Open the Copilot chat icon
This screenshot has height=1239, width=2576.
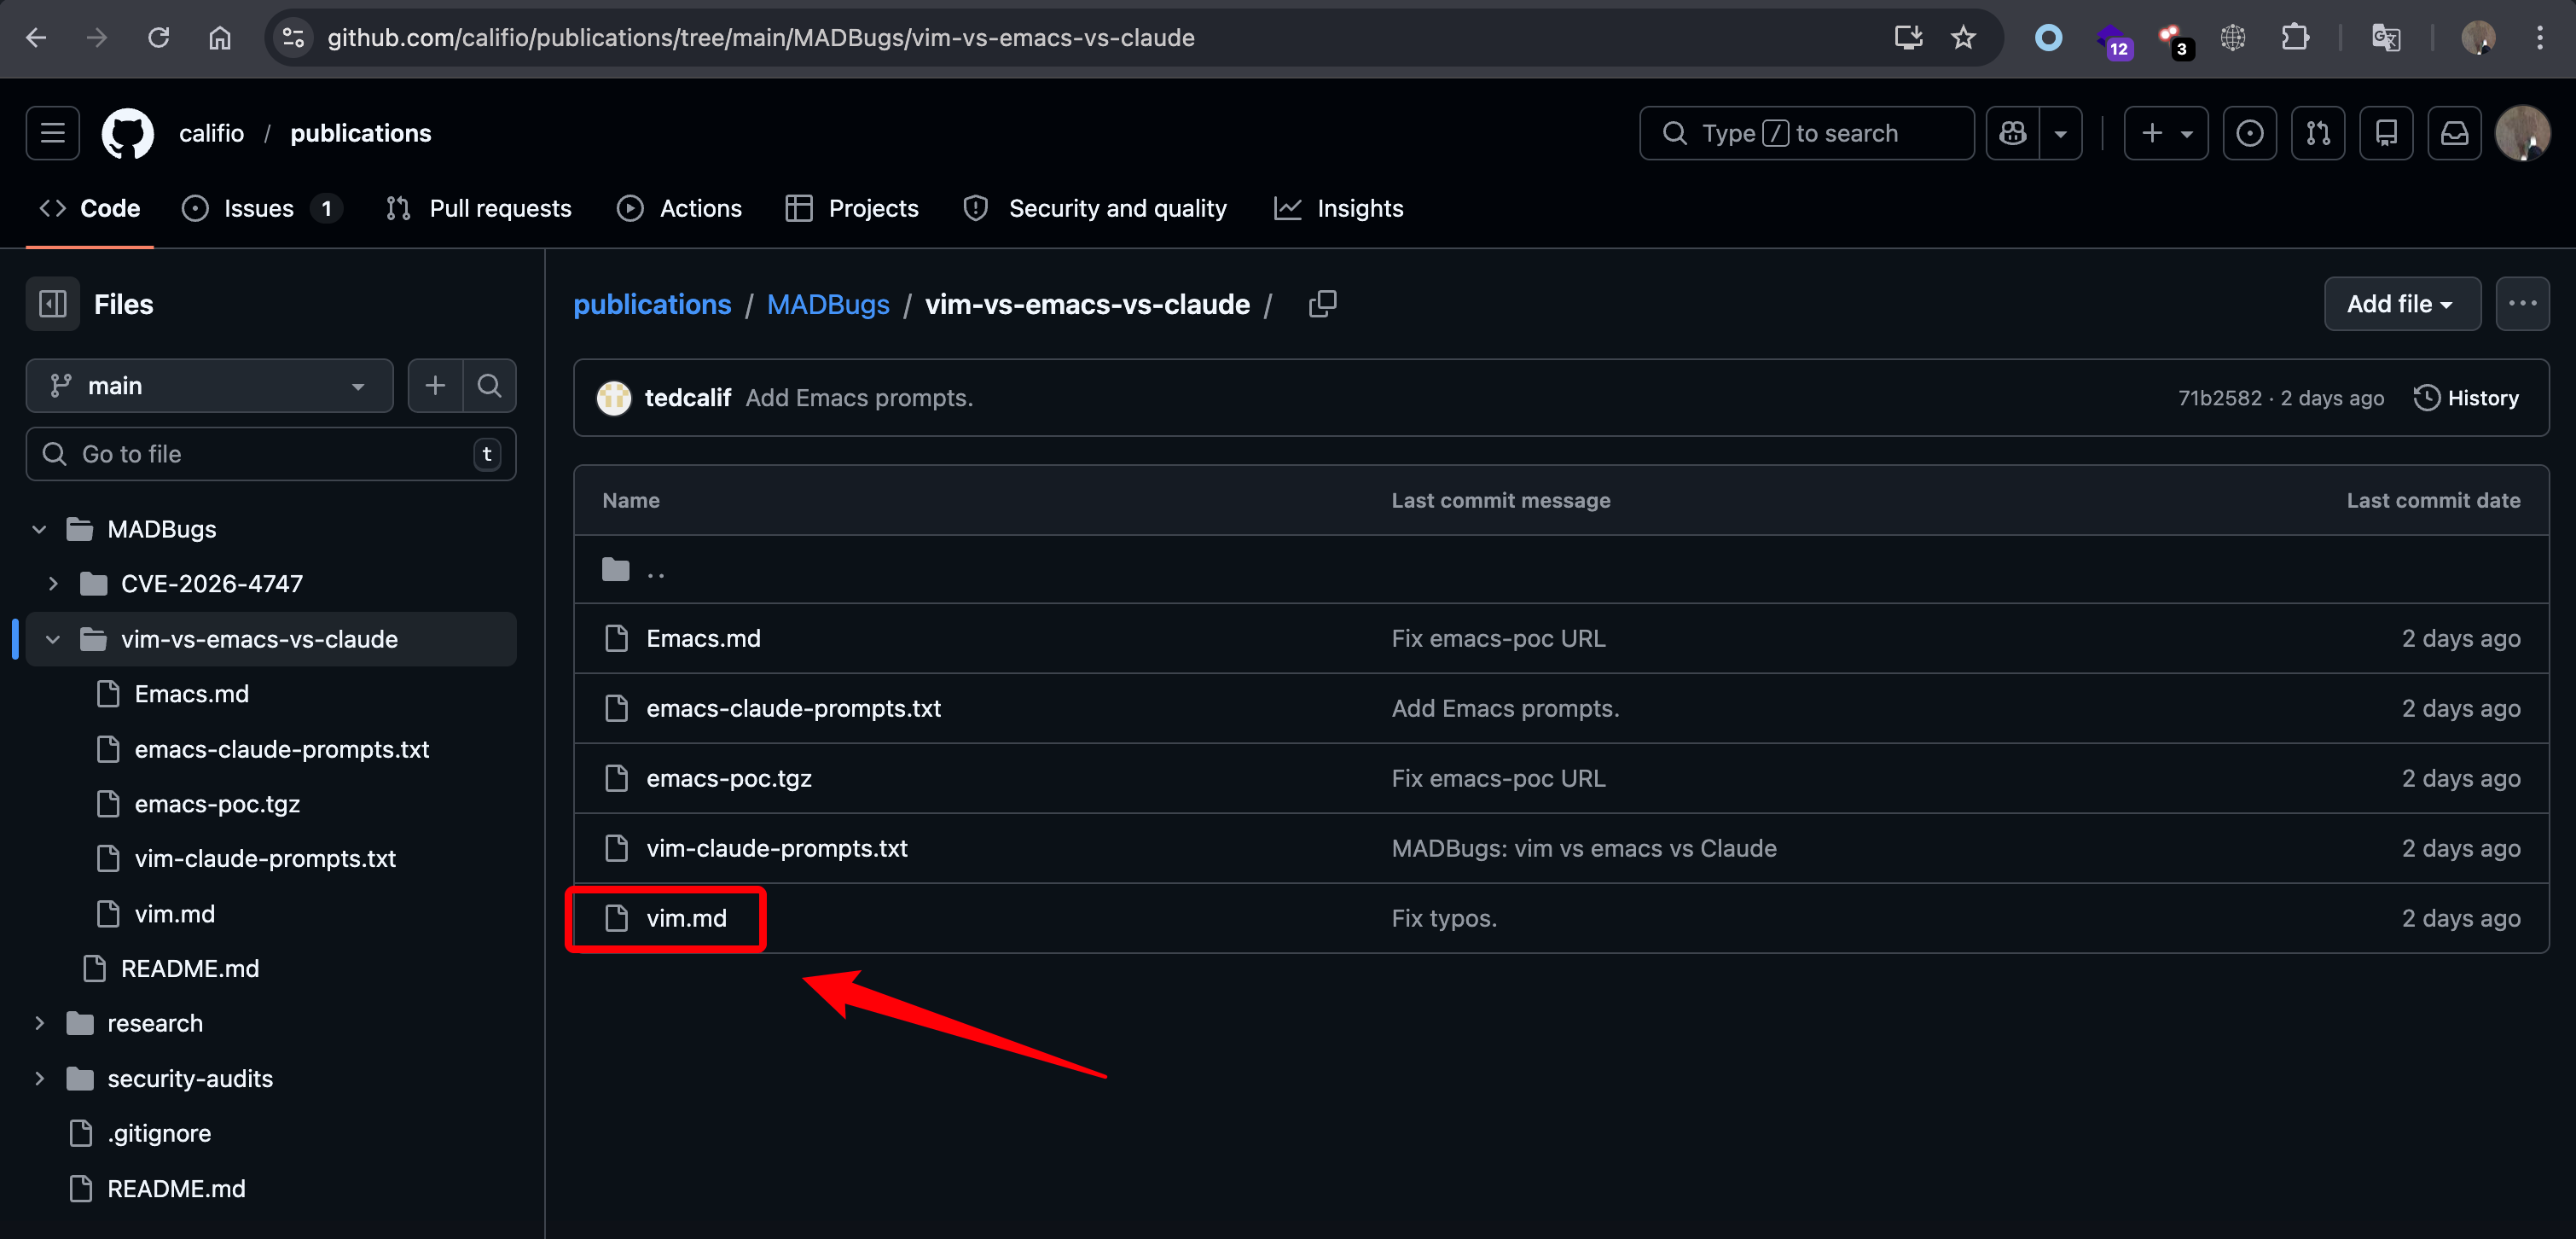click(2013, 133)
